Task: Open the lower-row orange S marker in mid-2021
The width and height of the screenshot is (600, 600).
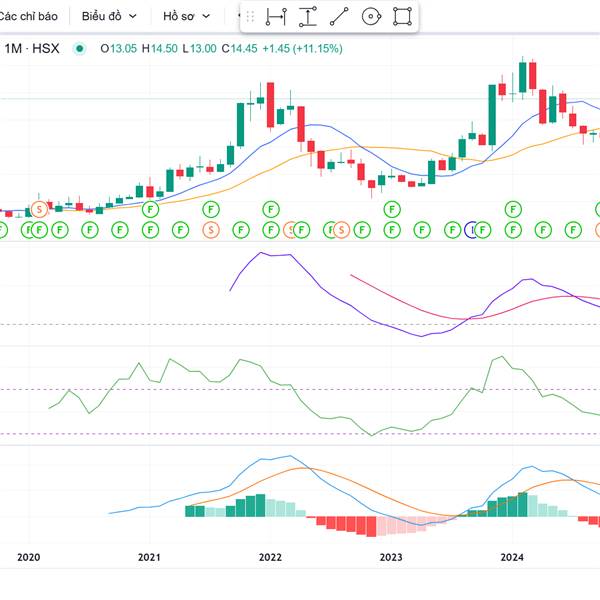Action: 210,230
